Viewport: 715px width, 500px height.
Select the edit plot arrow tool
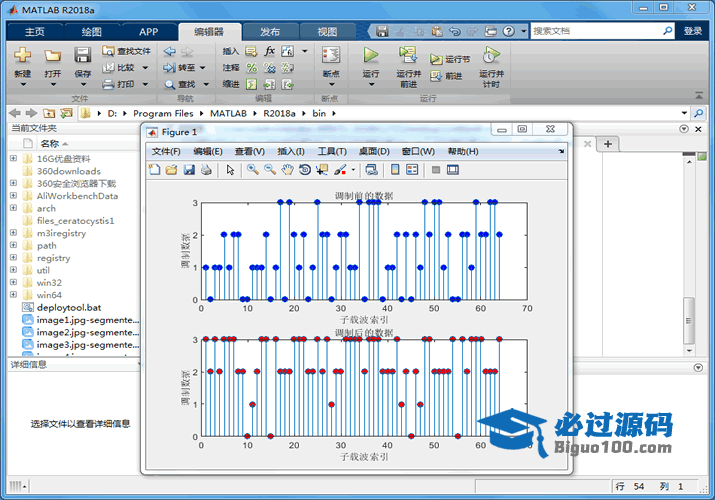click(230, 170)
